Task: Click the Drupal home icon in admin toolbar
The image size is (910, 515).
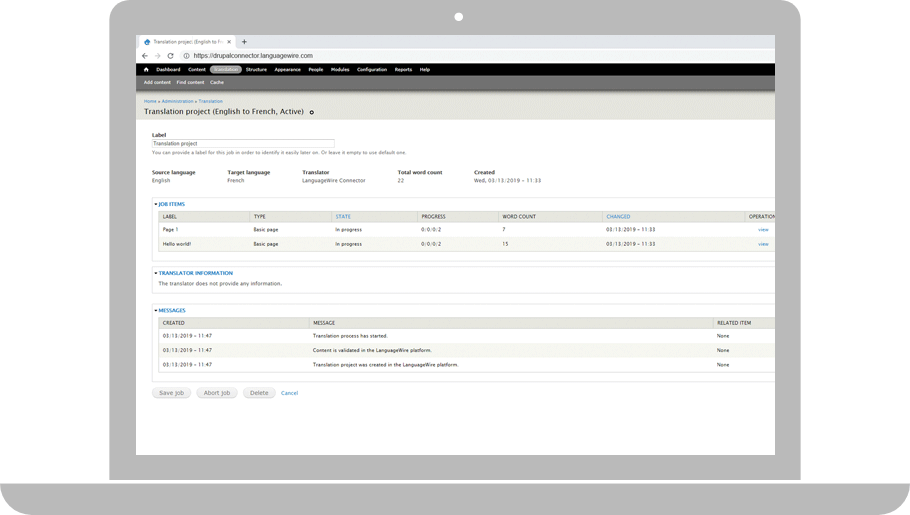Action: click(x=146, y=70)
